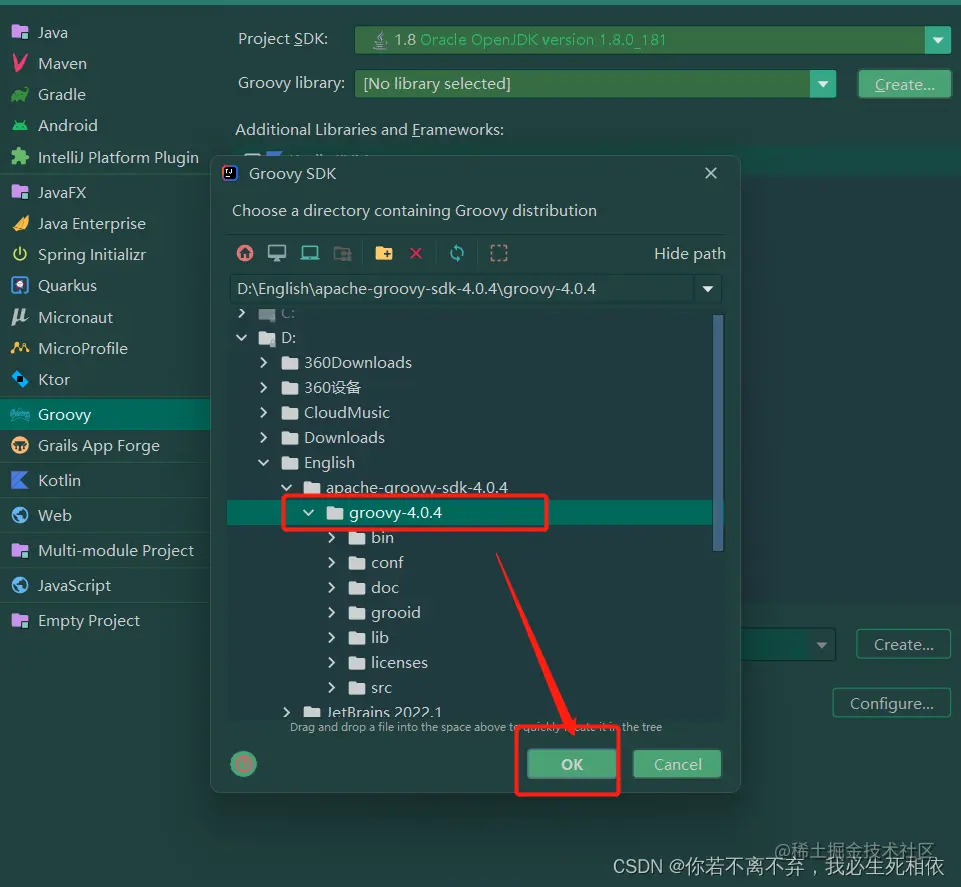Create a new folder with the New Folder icon

(x=384, y=253)
